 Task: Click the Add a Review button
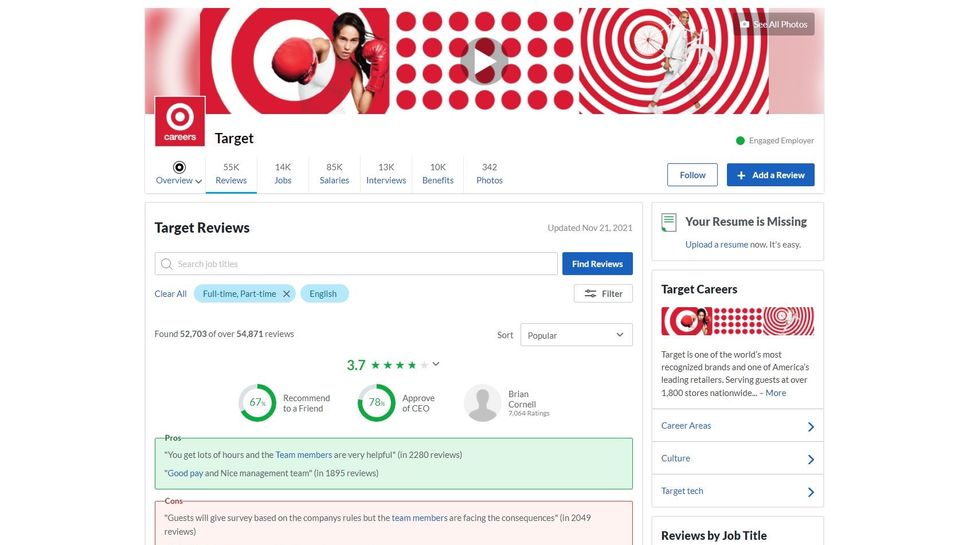[770, 175]
